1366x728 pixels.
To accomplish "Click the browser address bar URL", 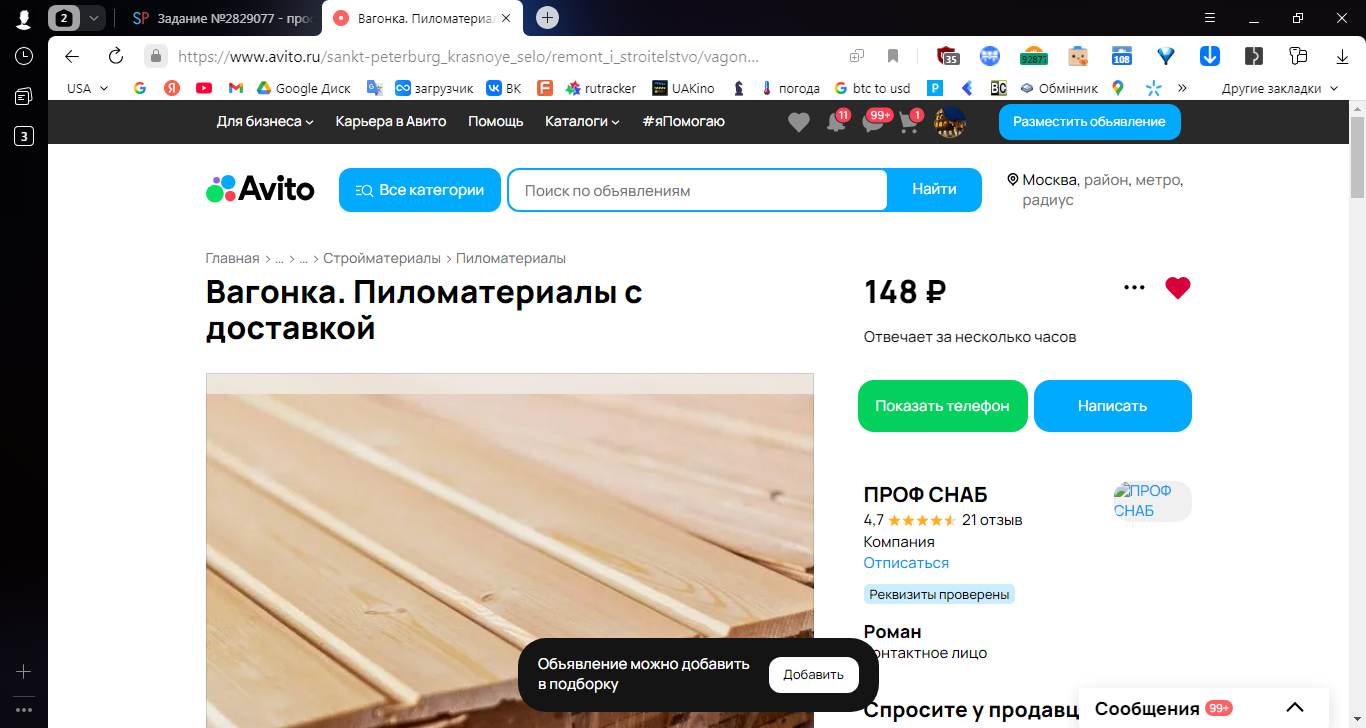I will click(468, 56).
